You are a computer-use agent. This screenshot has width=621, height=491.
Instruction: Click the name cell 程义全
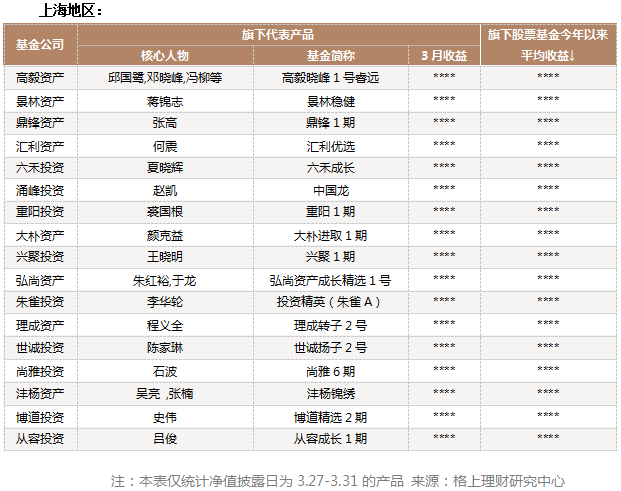(165, 326)
